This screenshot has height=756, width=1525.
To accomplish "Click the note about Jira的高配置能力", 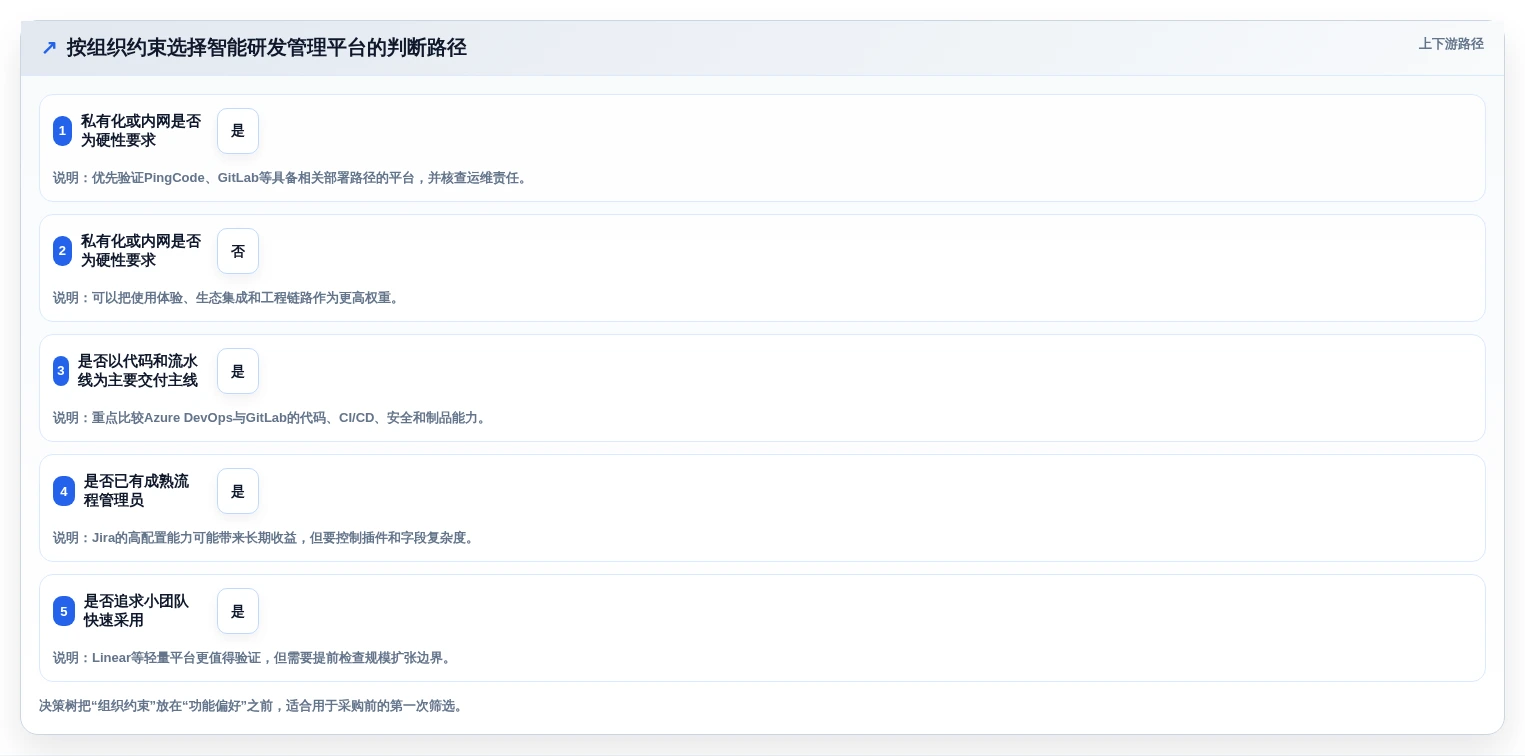I will click(x=265, y=538).
